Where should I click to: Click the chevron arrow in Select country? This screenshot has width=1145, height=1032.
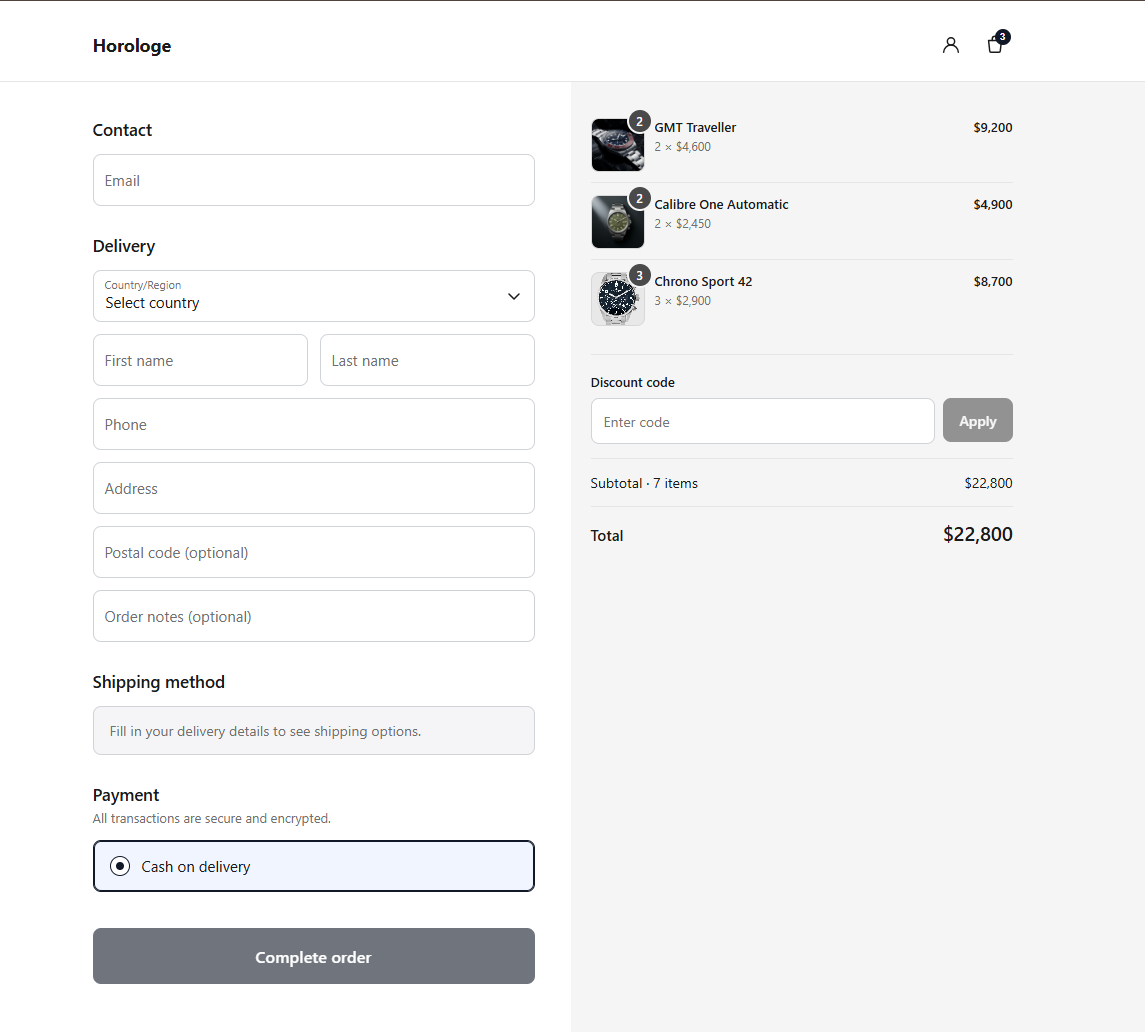(x=514, y=296)
